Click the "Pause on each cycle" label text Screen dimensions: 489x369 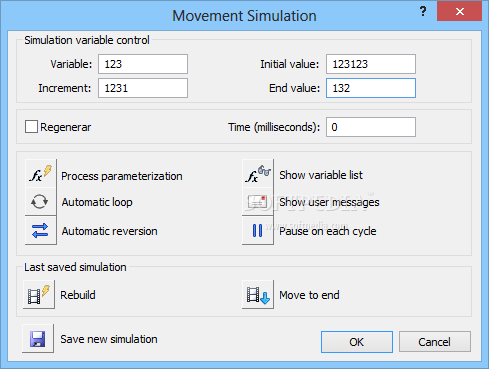328,231
